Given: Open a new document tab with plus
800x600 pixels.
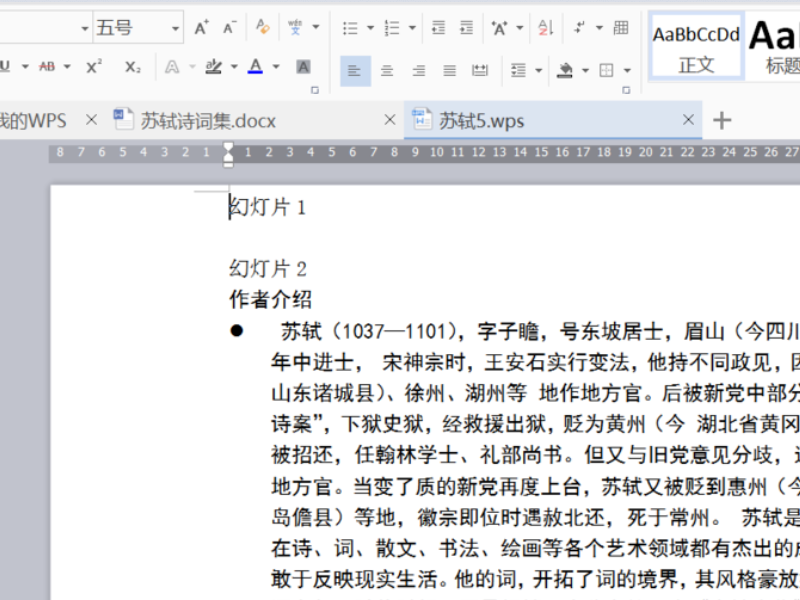Looking at the screenshot, I should [x=722, y=121].
